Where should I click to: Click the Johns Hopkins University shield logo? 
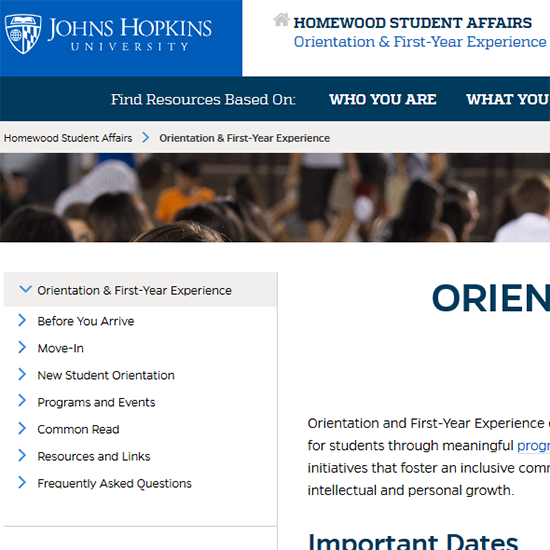pos(23,34)
